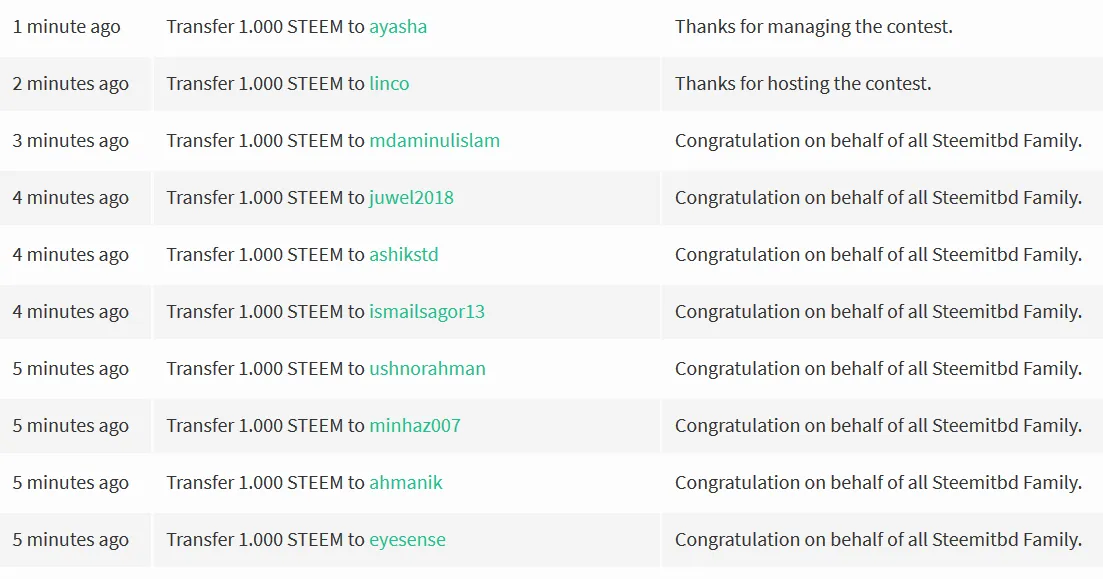Open juwel2018 user link
The image size is (1103, 579).
(412, 198)
